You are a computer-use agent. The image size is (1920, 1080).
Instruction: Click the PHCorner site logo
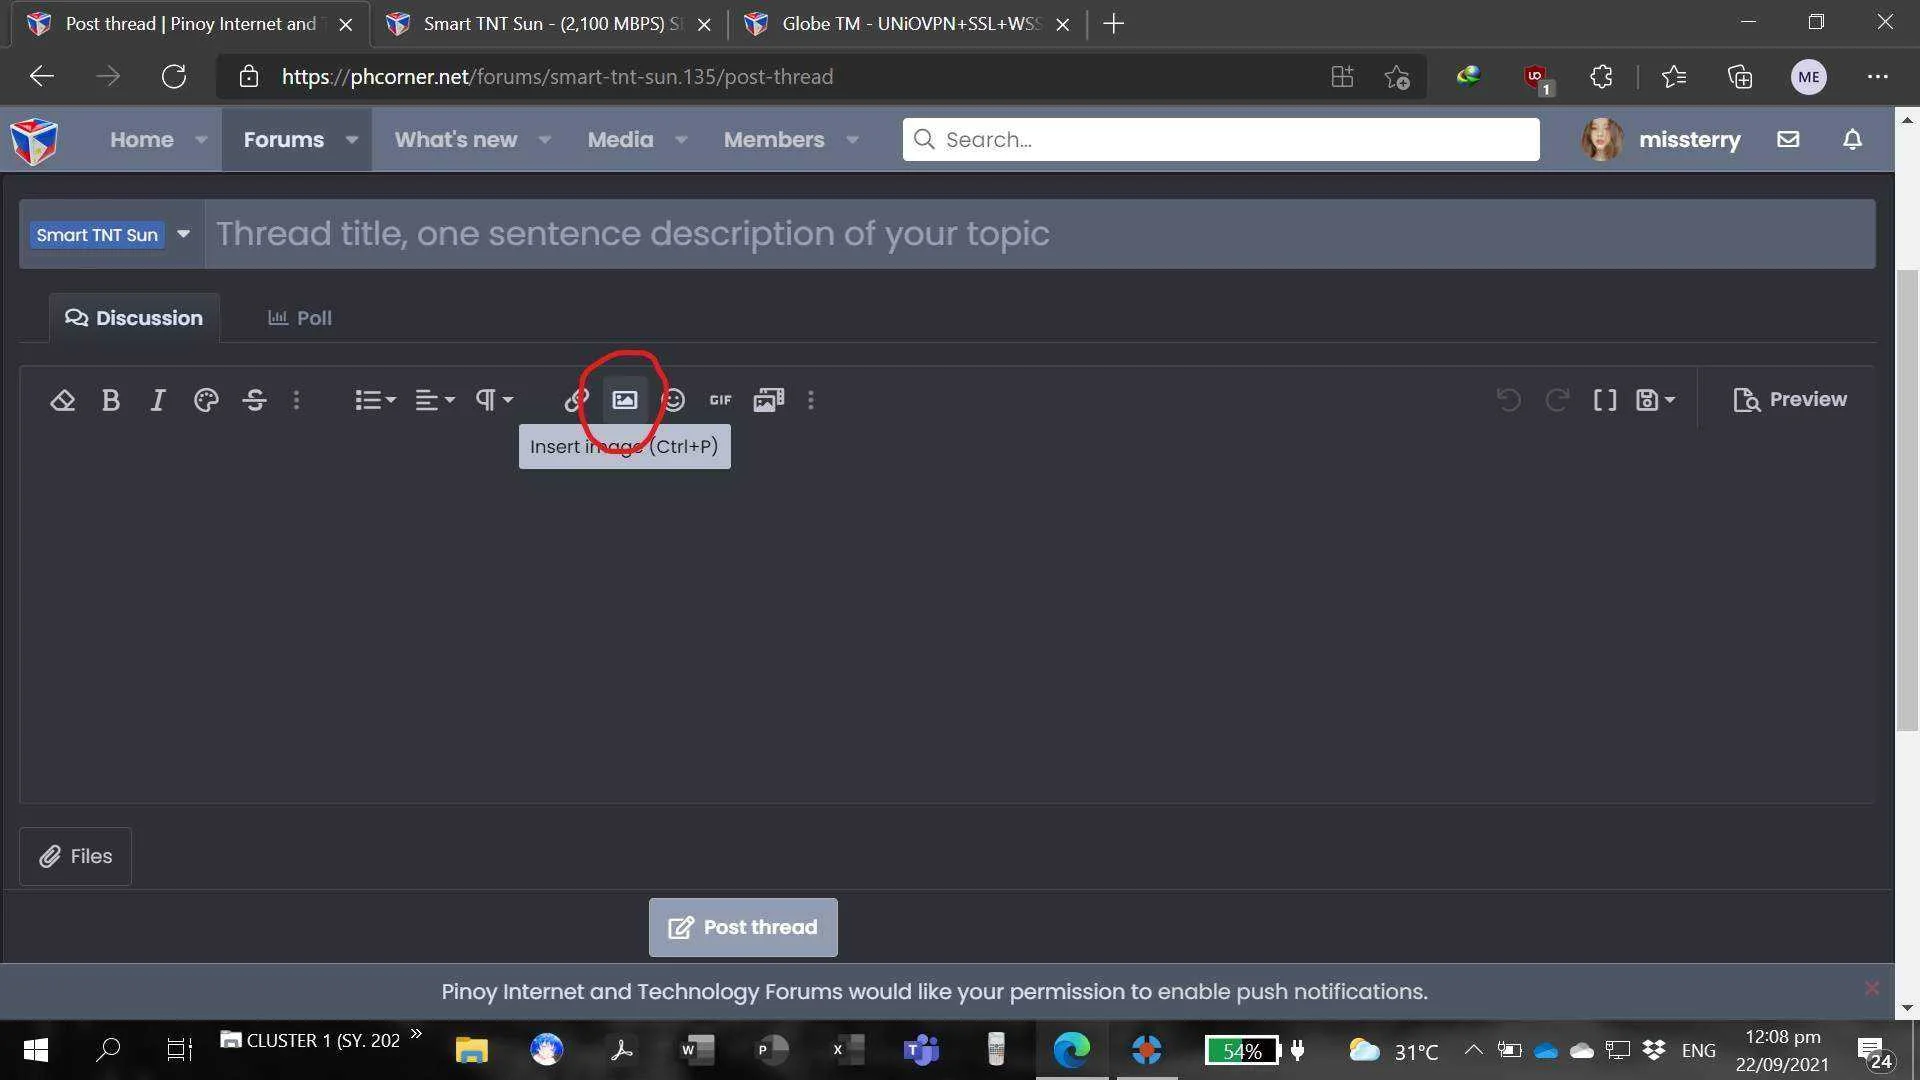click(x=34, y=141)
